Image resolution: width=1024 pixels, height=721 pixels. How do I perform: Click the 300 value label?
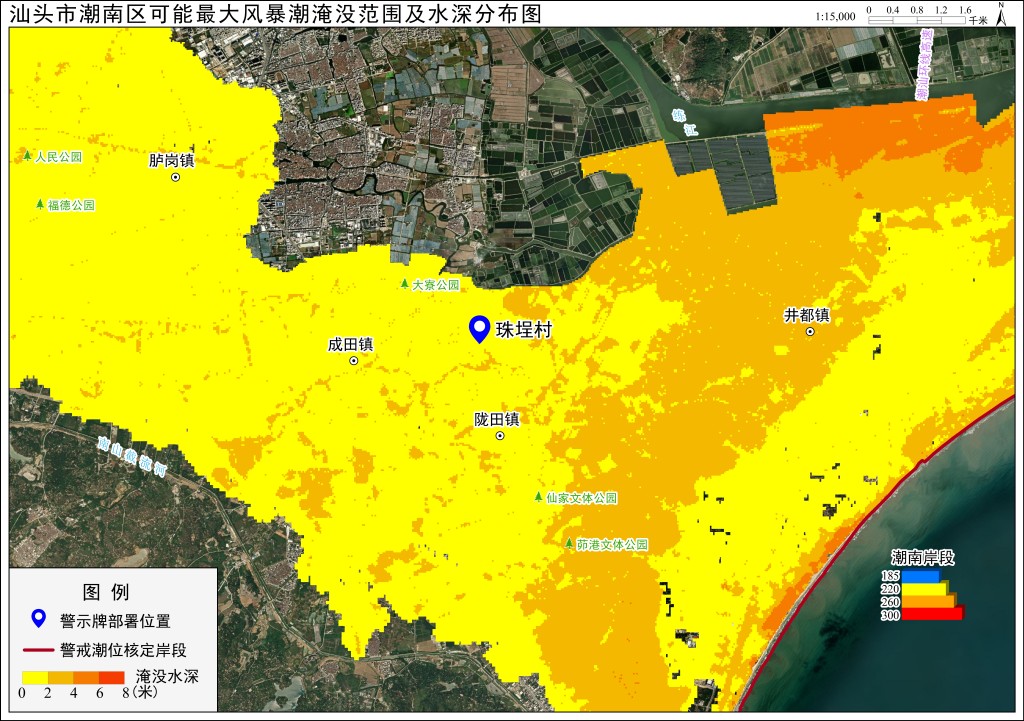point(890,615)
